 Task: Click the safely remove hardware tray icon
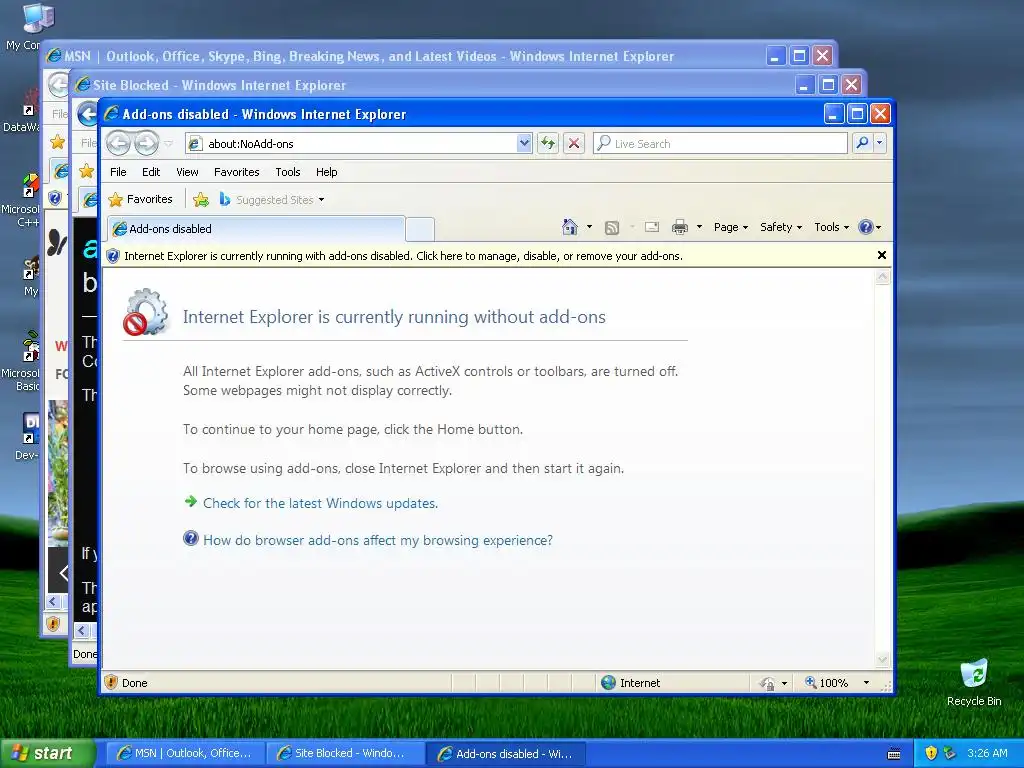tap(950, 753)
